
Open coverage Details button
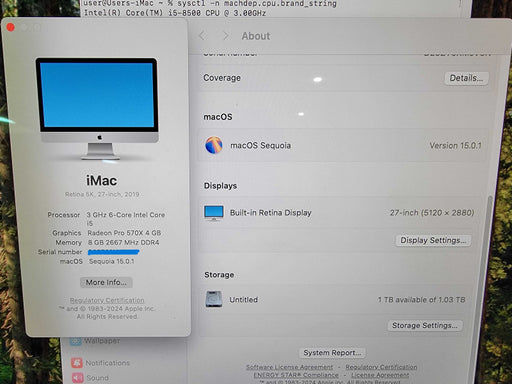point(466,78)
